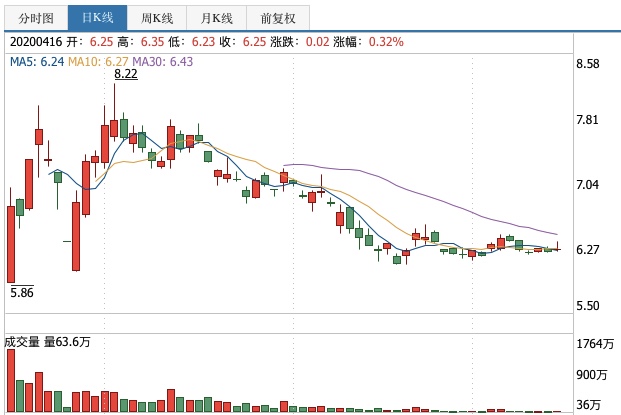The height and width of the screenshot is (415, 621).
Task: Switch to the 分时图 tab
Action: pyautogui.click(x=35, y=18)
